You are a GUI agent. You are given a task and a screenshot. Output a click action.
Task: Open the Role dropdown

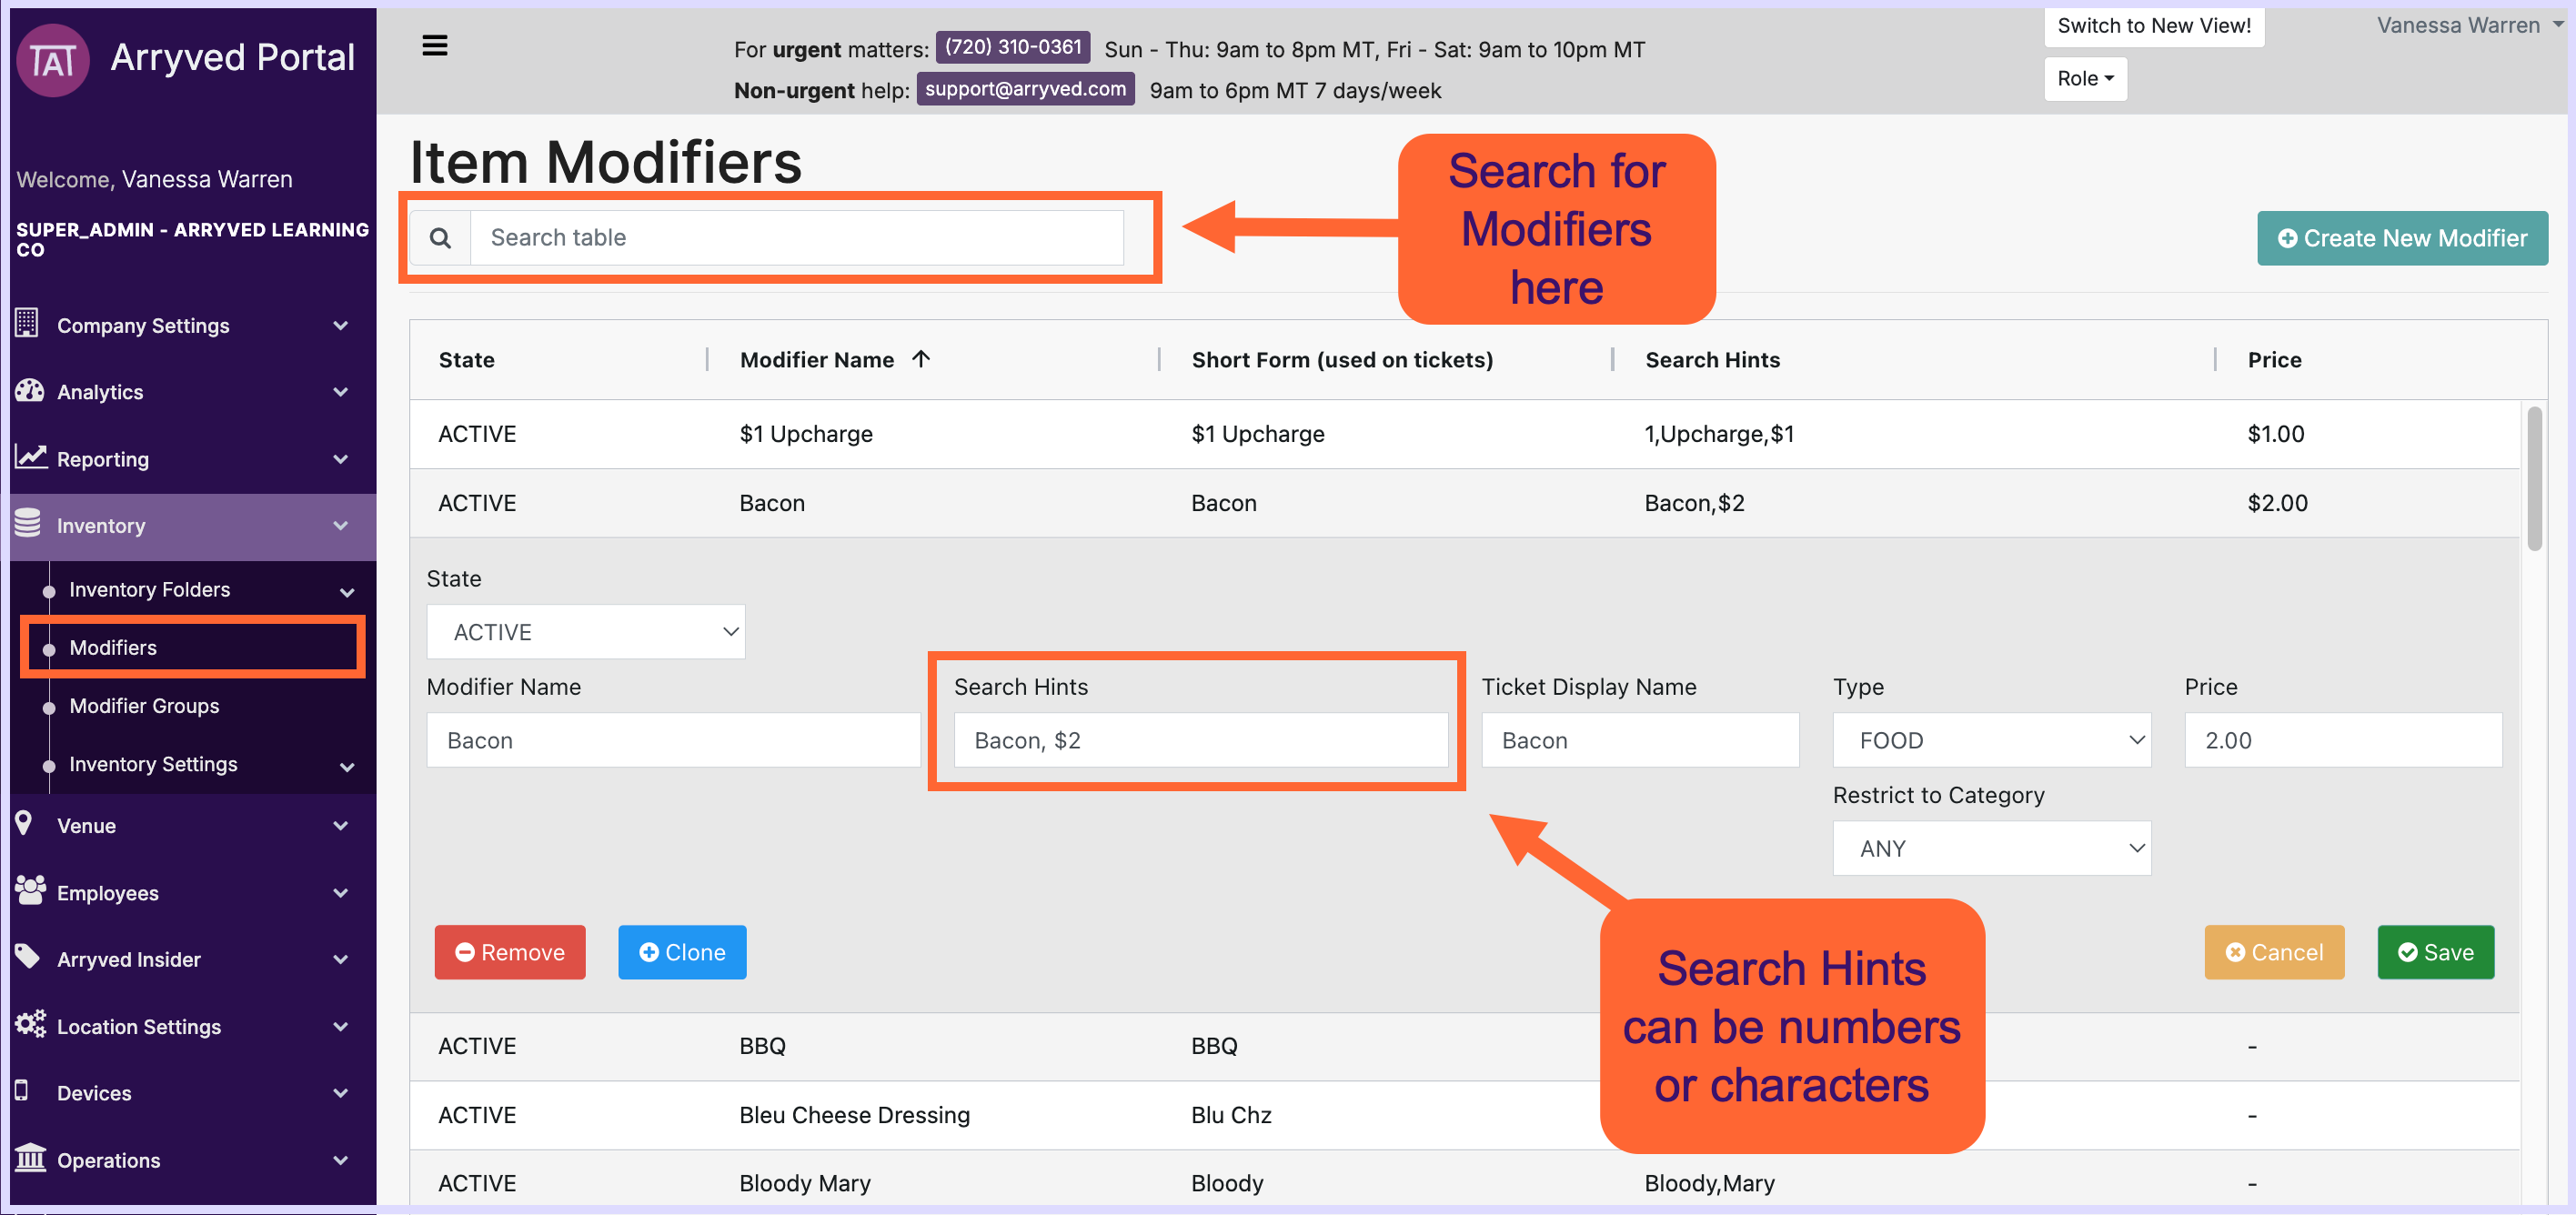click(2085, 78)
